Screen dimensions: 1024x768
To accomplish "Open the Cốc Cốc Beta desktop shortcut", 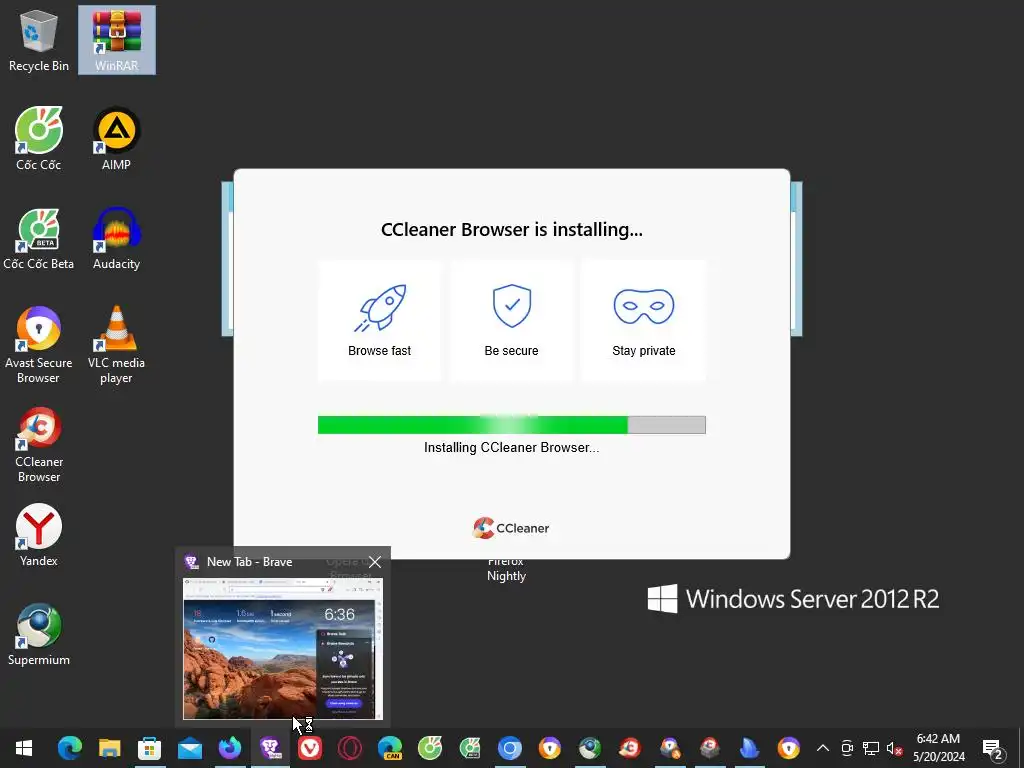I will (x=39, y=239).
